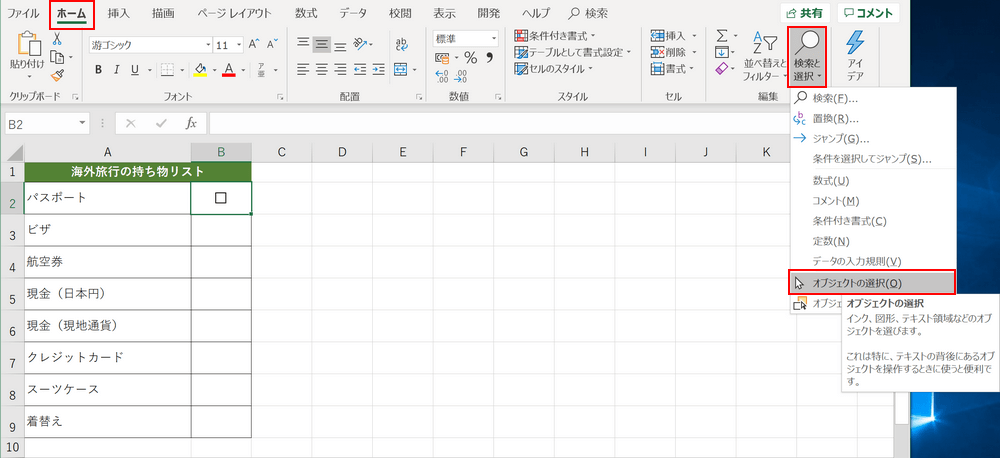Click the AutoSum sigma icon
The width and height of the screenshot is (1000, 458).
(x=722, y=36)
